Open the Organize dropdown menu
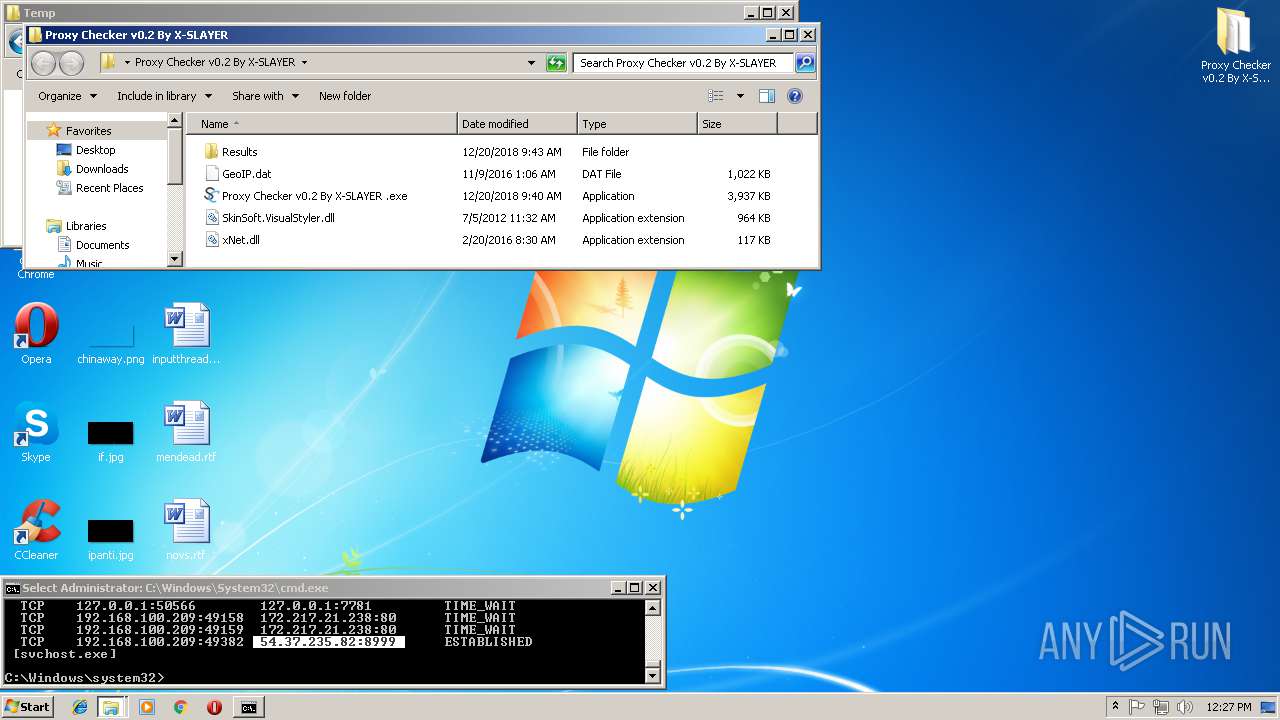The image size is (1280, 720). tap(67, 96)
